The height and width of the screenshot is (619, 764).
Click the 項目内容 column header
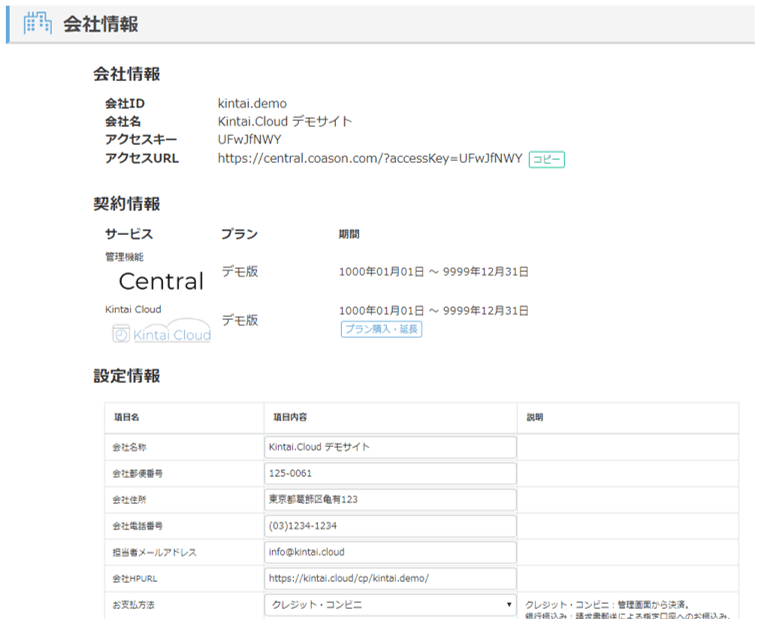(290, 417)
